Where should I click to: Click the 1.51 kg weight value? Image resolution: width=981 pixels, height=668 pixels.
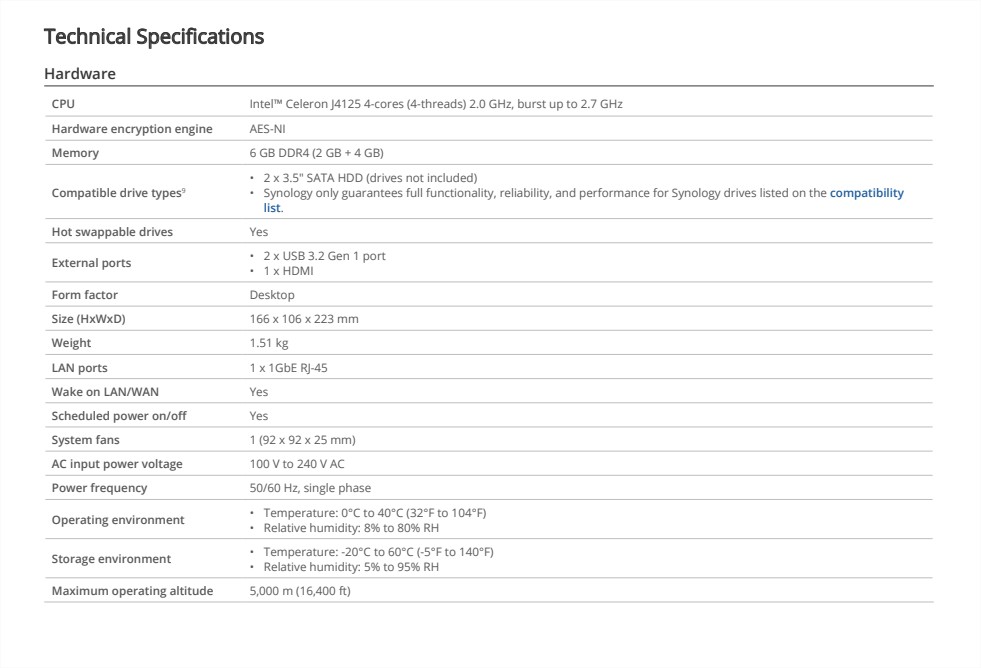(269, 343)
